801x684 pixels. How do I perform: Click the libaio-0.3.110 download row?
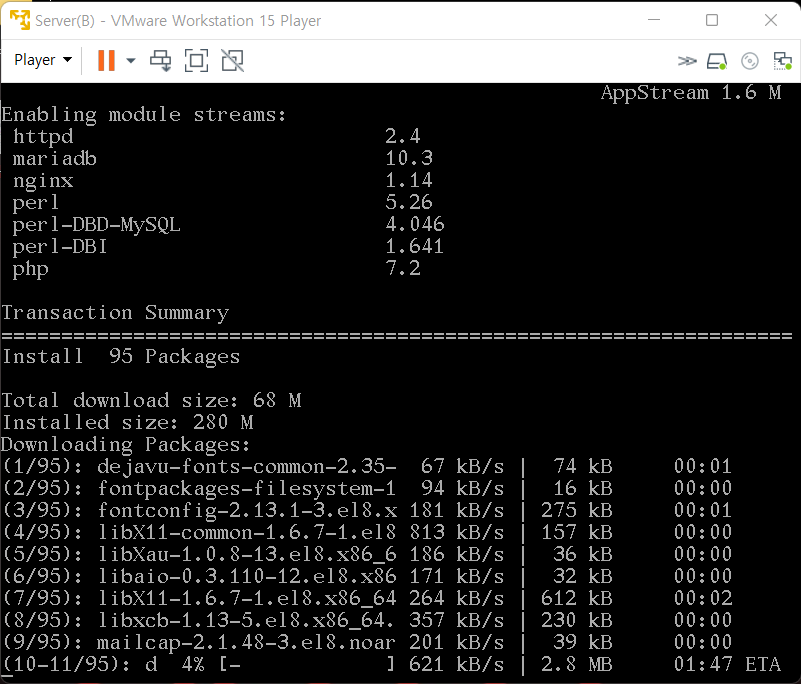367,576
